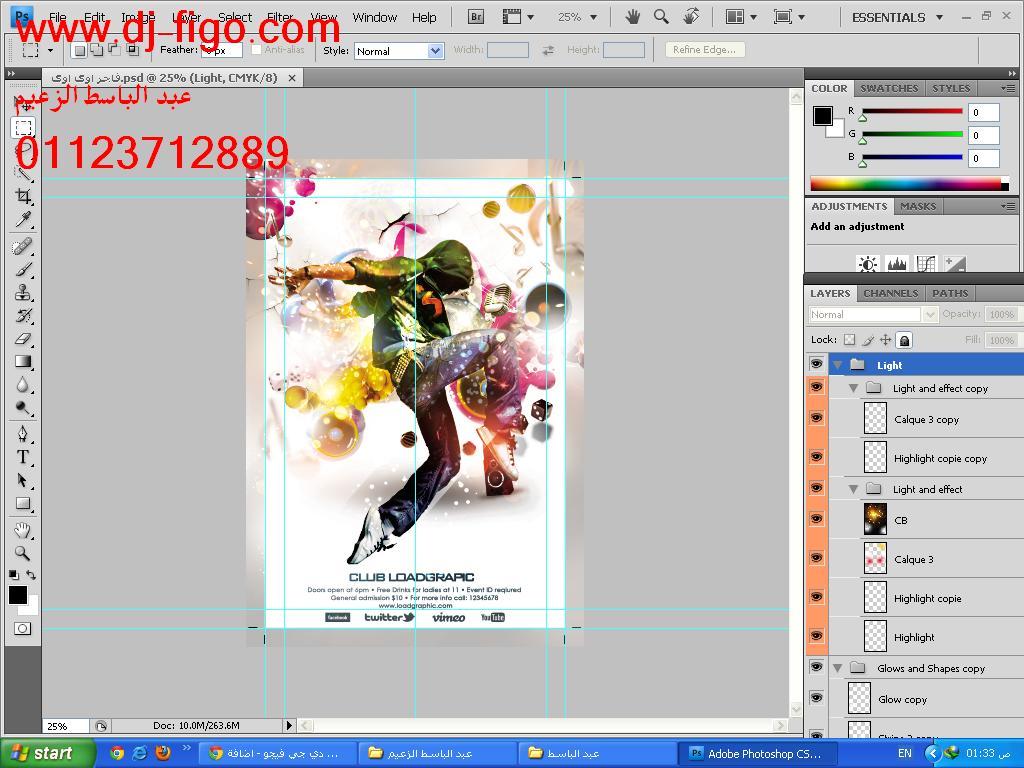Screen dimensions: 1024x768
Task: Open the Style dropdown in options bar
Action: coord(398,50)
